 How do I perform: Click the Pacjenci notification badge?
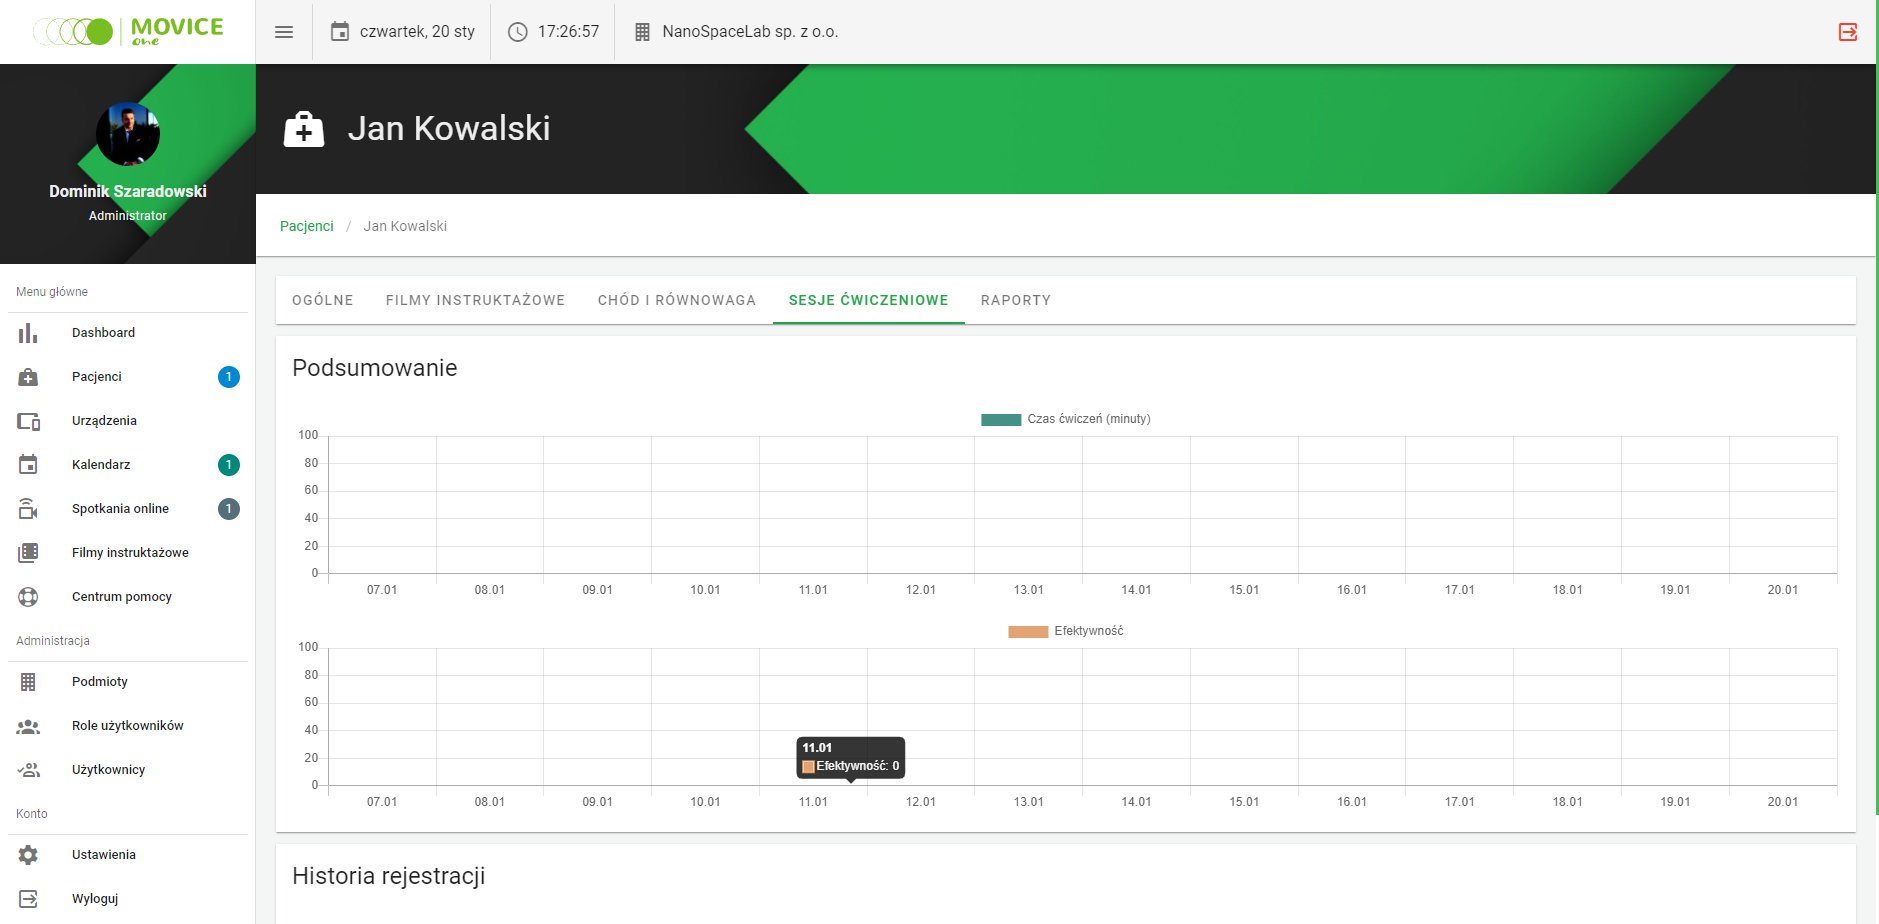click(228, 377)
